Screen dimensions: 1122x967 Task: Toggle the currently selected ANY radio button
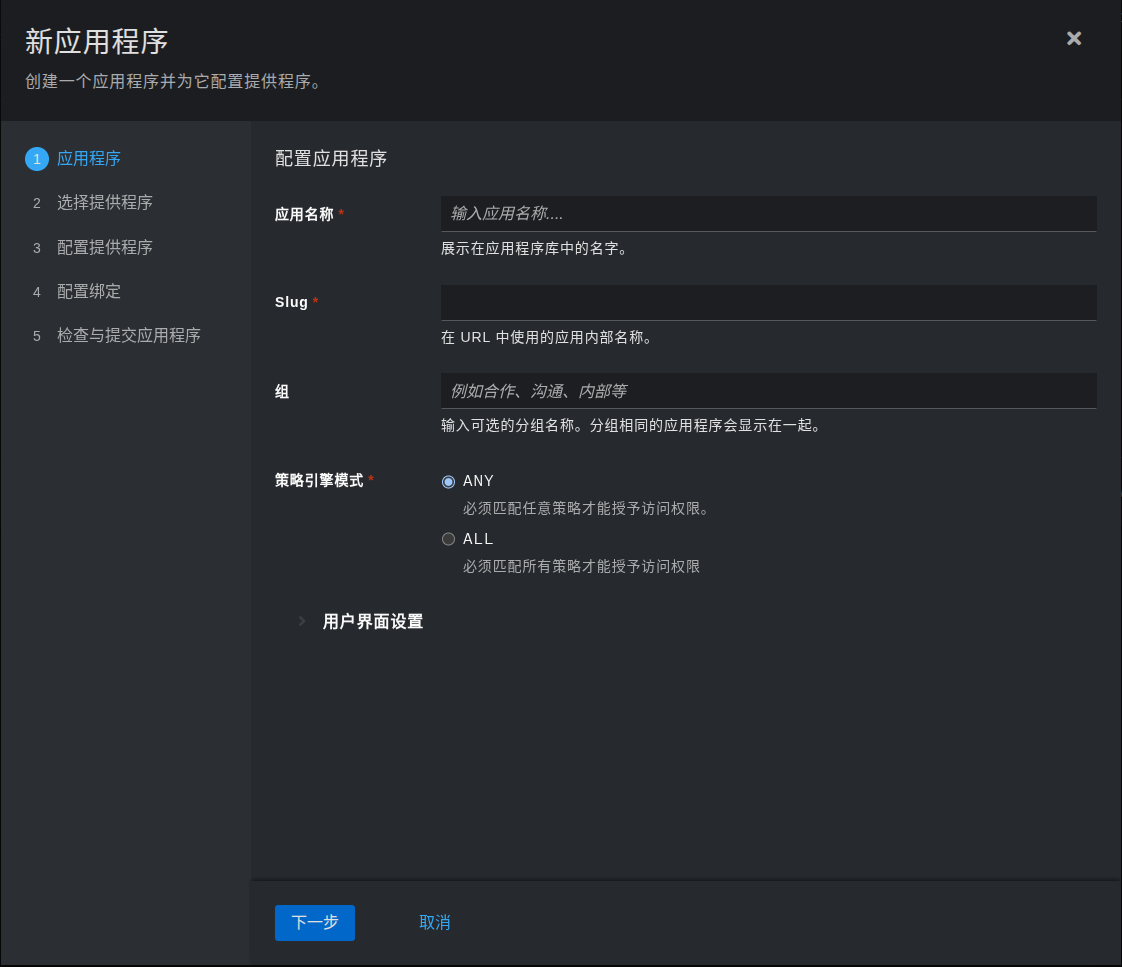click(448, 481)
